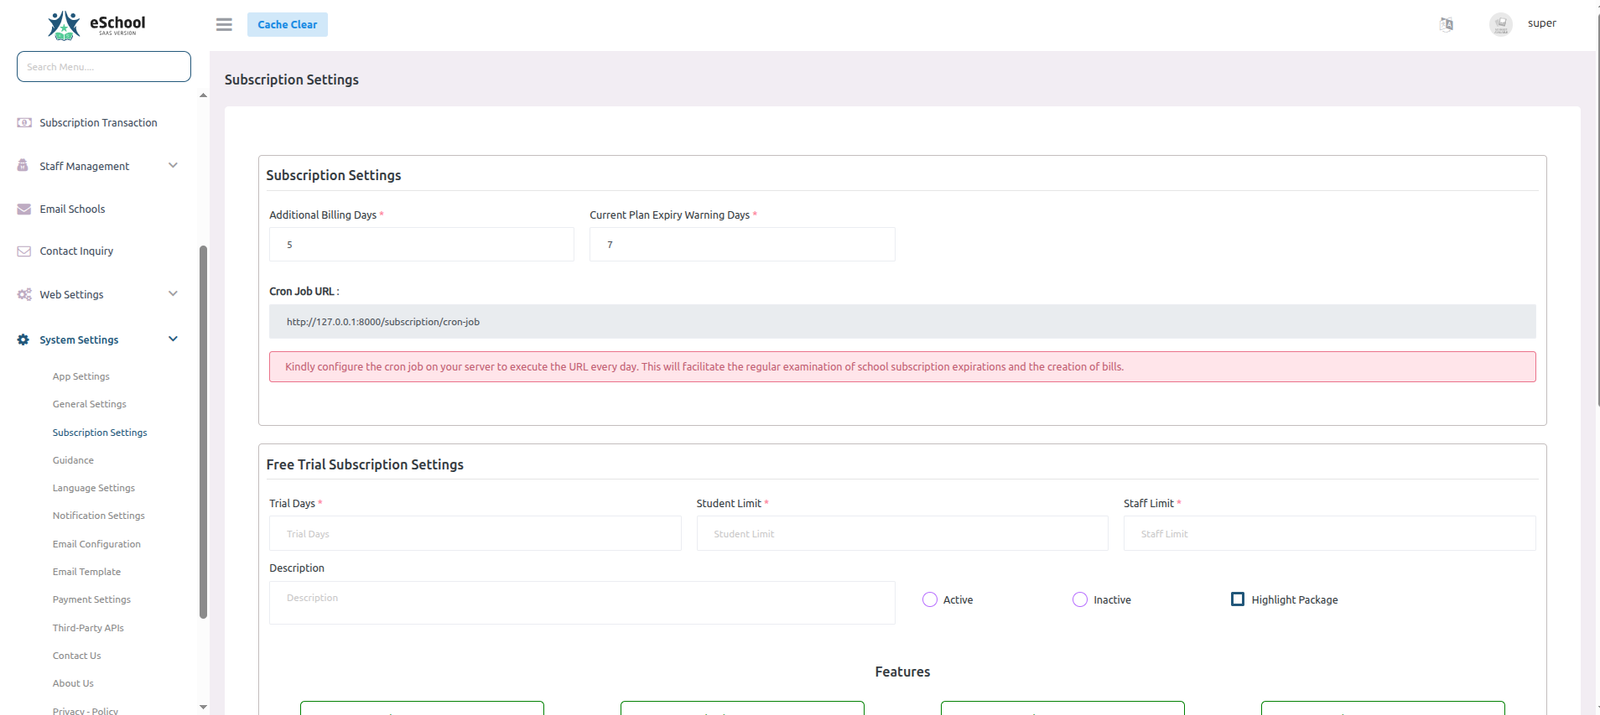
Task: Click the Contact Inquiry mail icon
Action: point(24,251)
